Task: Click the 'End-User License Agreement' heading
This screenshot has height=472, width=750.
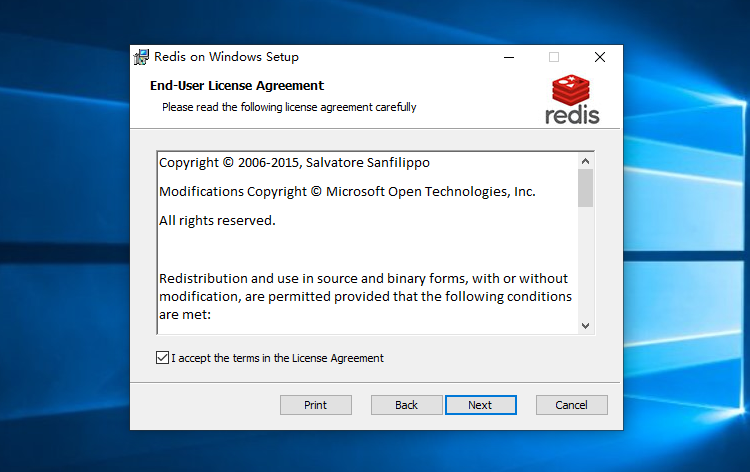Action: point(237,86)
